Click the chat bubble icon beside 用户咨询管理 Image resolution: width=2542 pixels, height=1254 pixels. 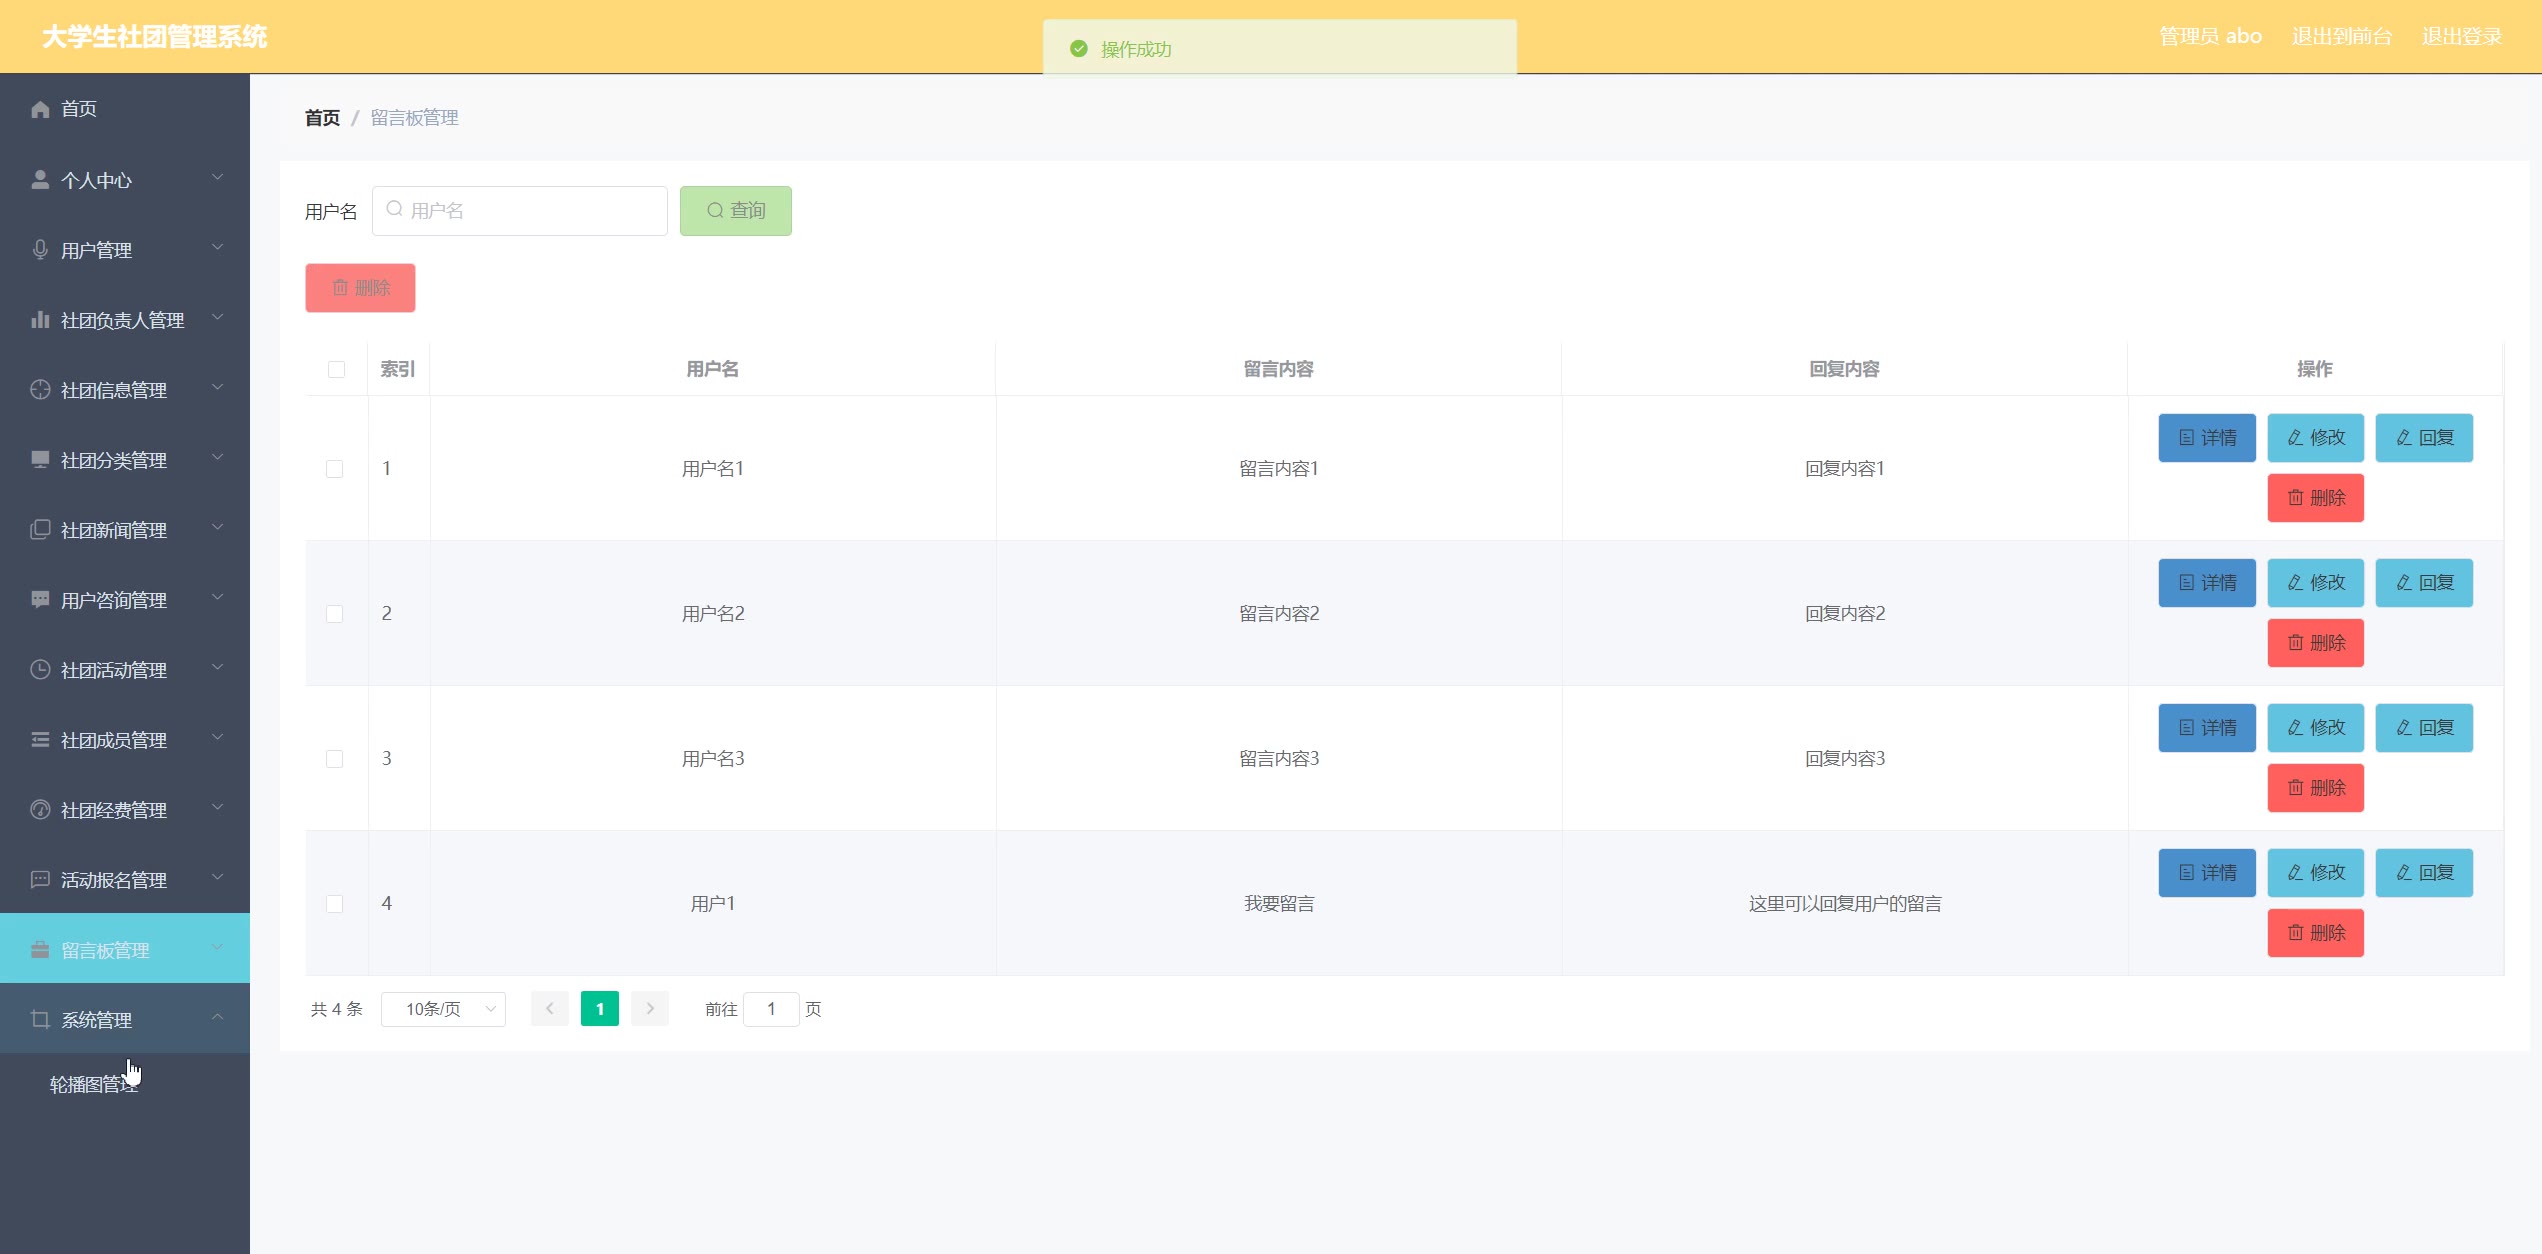tap(40, 600)
